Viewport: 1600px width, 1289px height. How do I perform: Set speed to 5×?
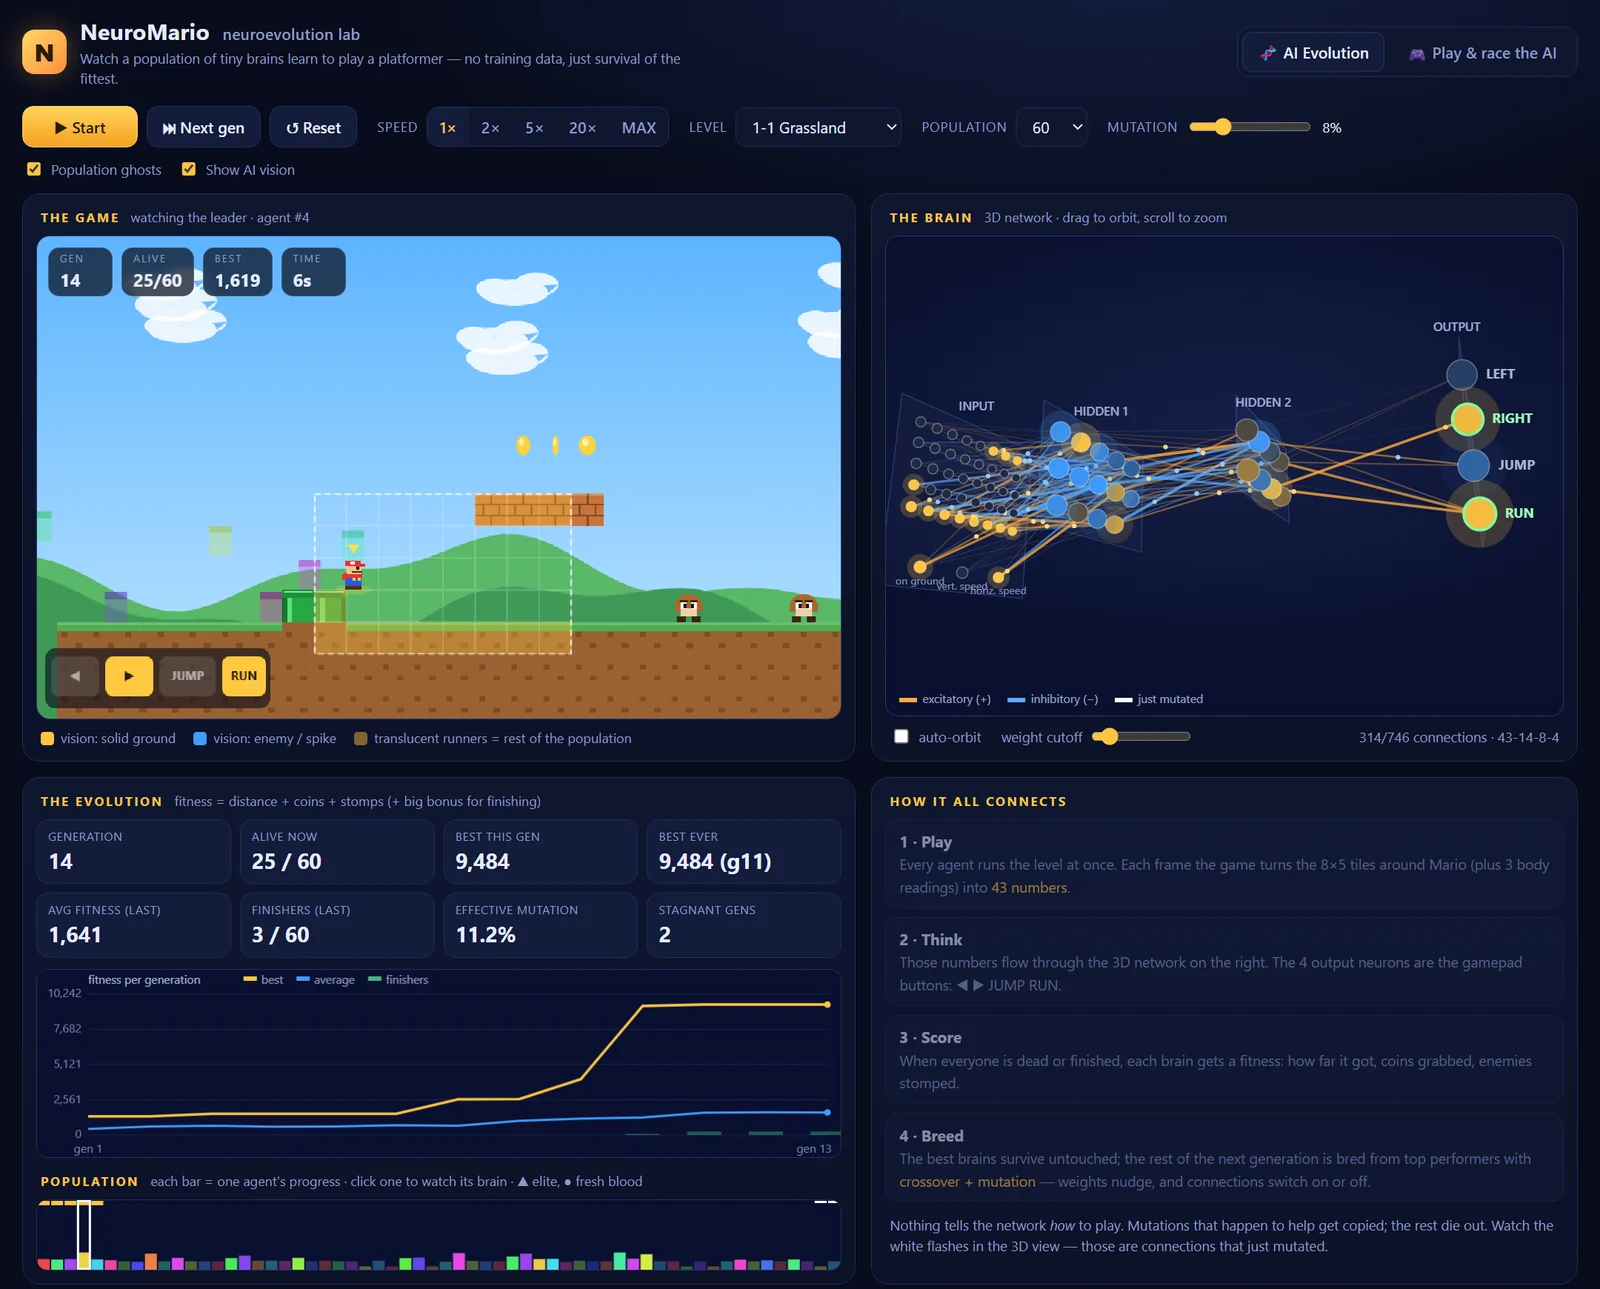click(x=534, y=128)
